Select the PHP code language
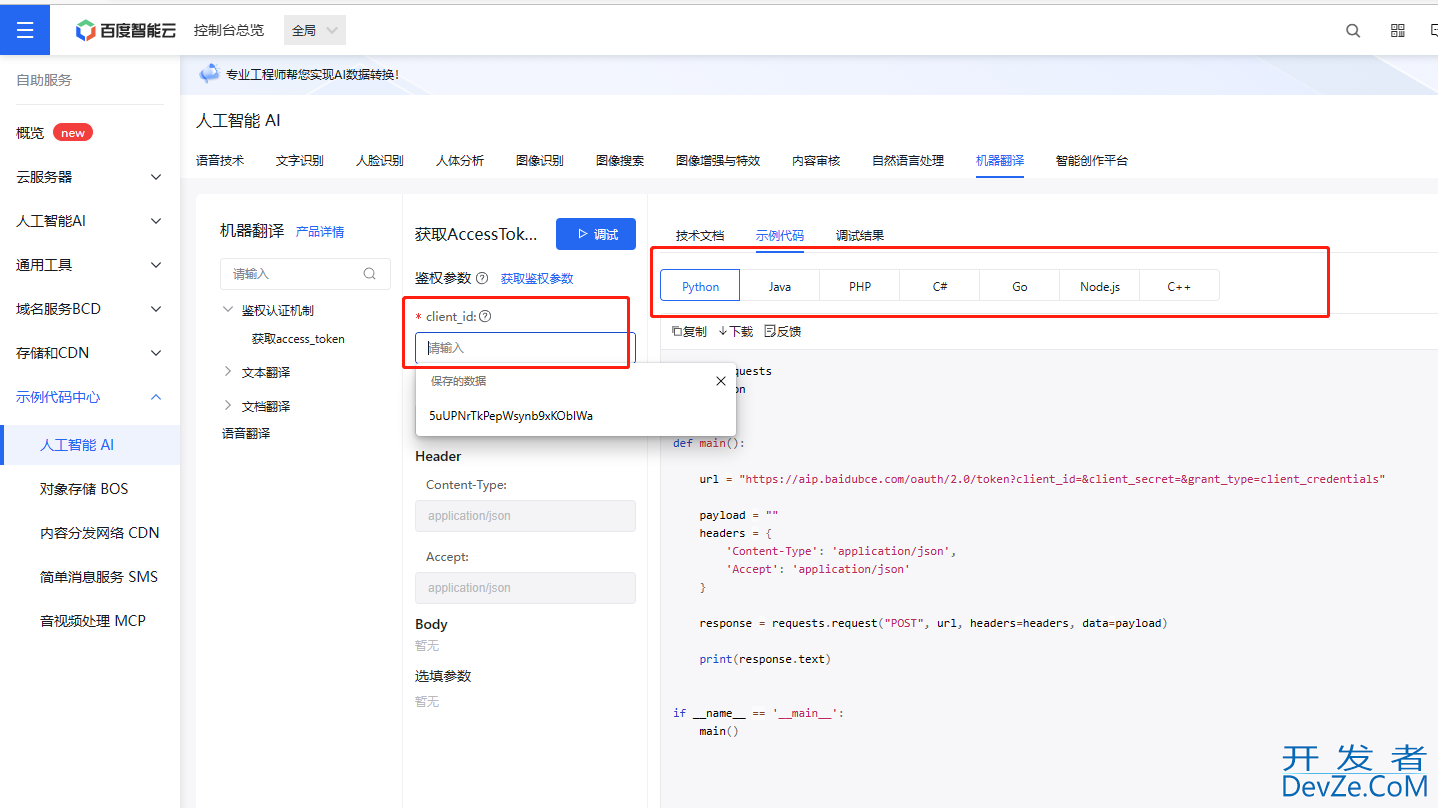Image resolution: width=1438 pixels, height=808 pixels. click(860, 286)
